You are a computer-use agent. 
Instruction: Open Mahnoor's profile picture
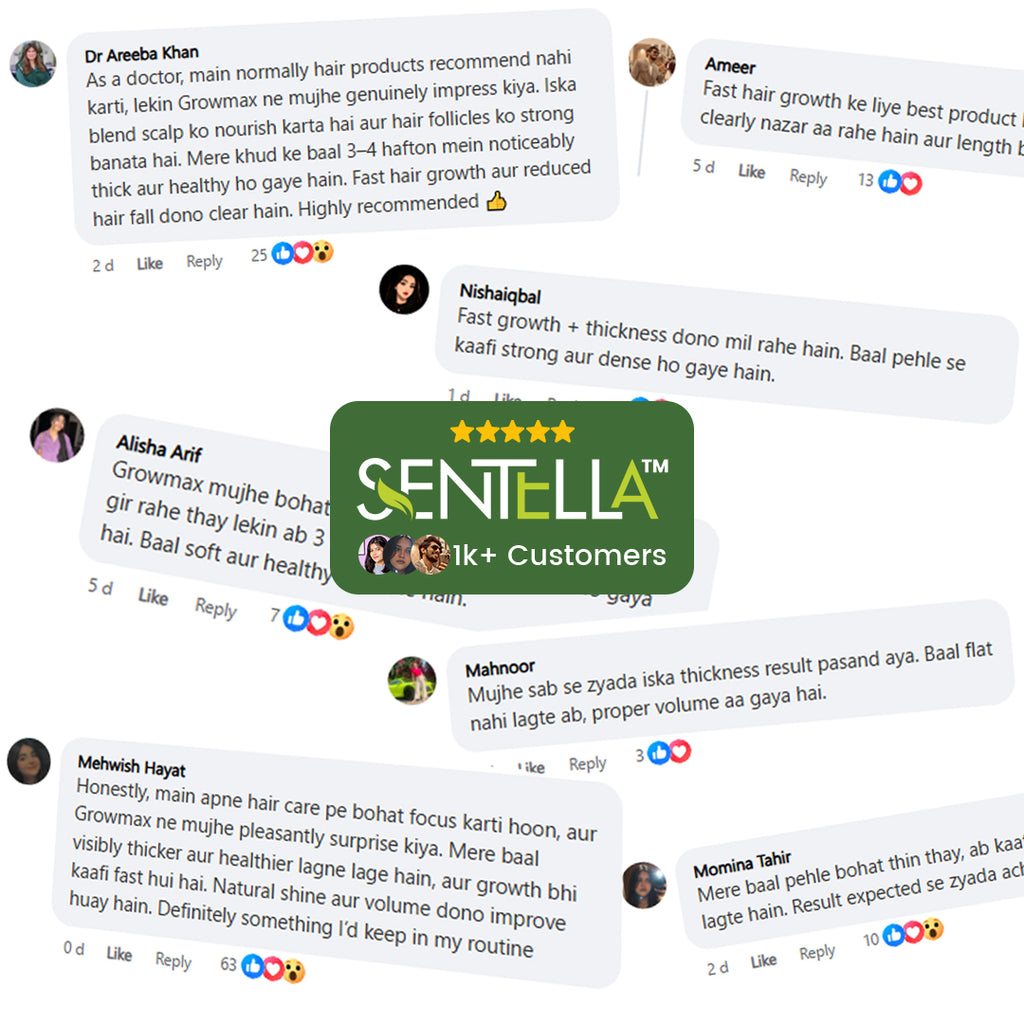point(412,680)
